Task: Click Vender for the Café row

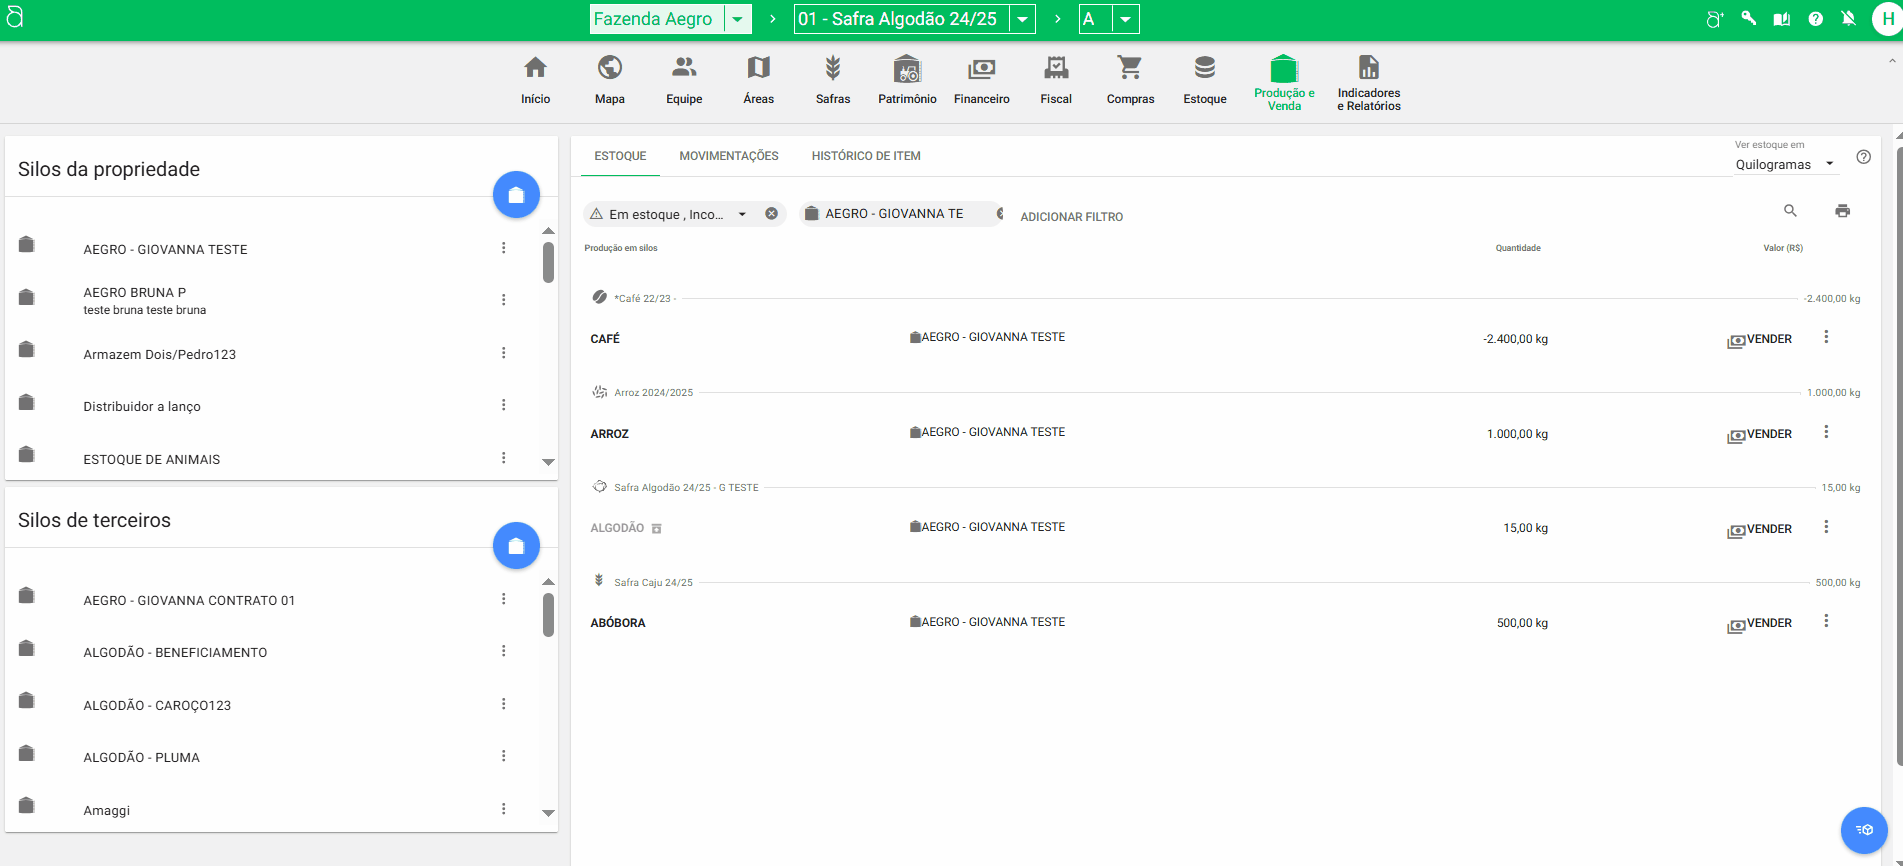Action: click(x=1760, y=340)
